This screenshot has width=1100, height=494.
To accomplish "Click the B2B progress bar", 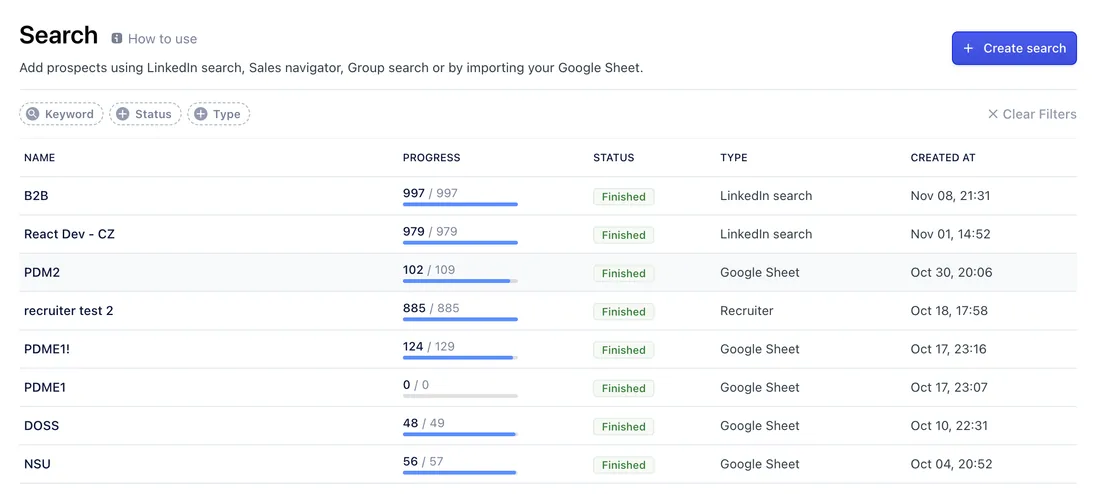I will (460, 204).
